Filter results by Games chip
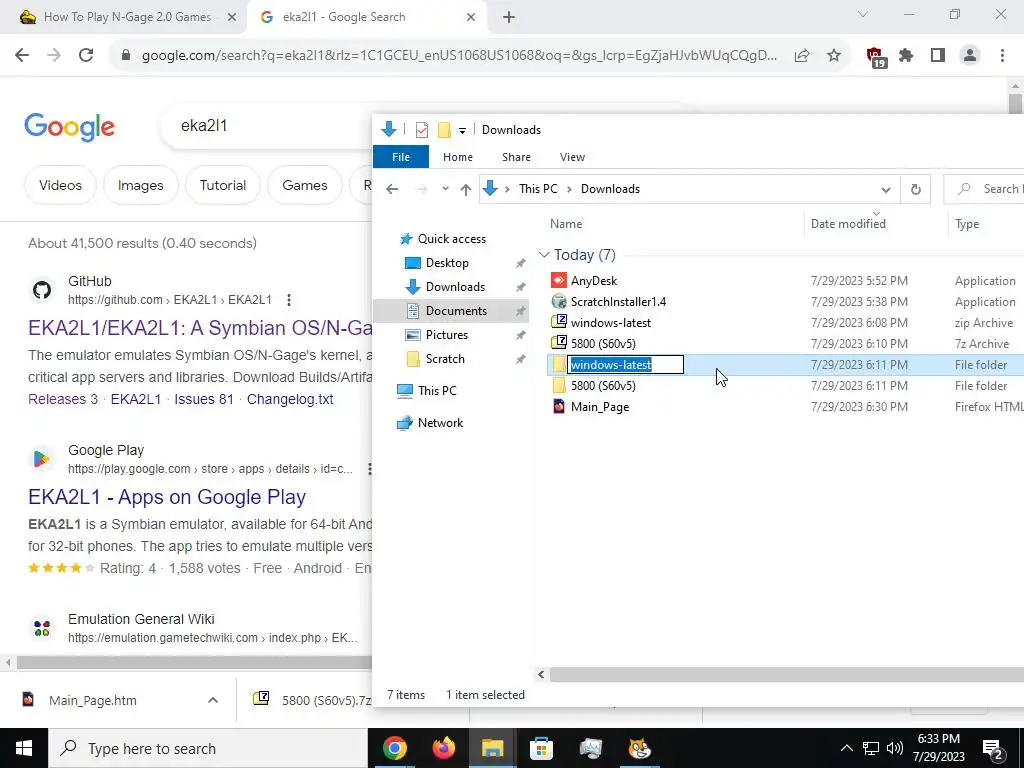This screenshot has width=1024, height=768. point(304,185)
